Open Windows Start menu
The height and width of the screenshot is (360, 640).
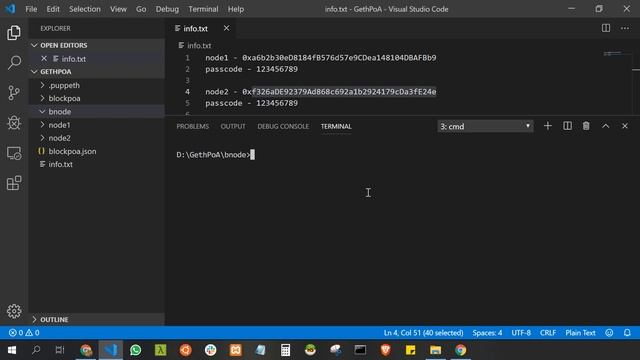tap(11, 350)
